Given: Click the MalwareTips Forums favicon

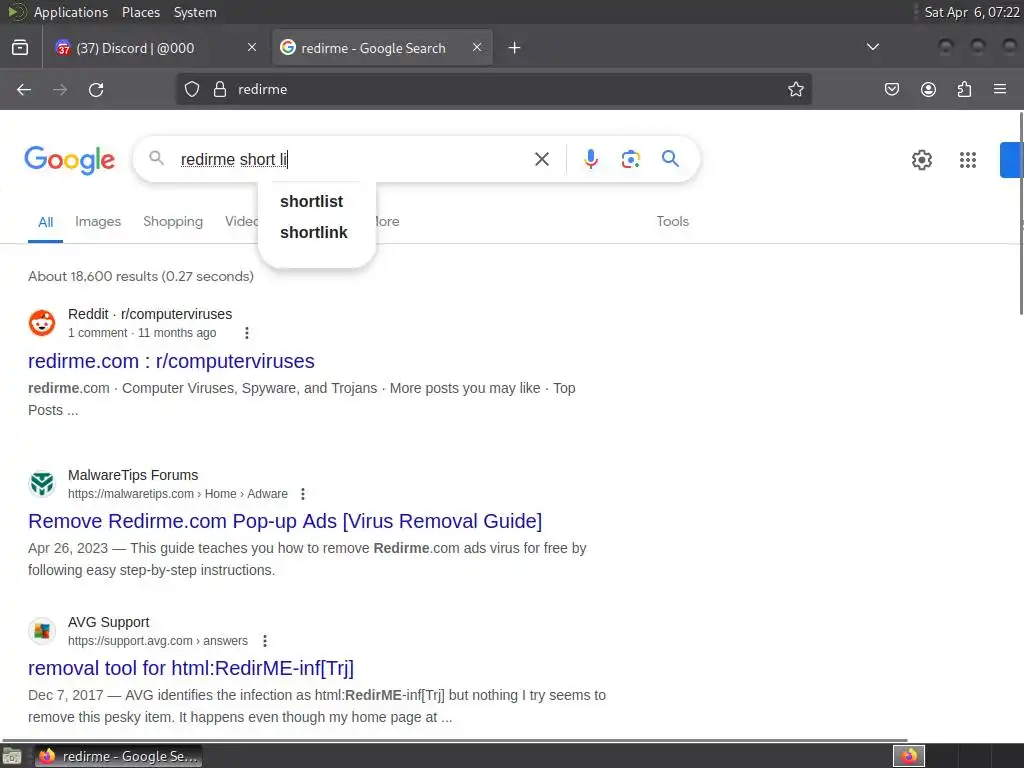Looking at the screenshot, I should click(x=42, y=484).
